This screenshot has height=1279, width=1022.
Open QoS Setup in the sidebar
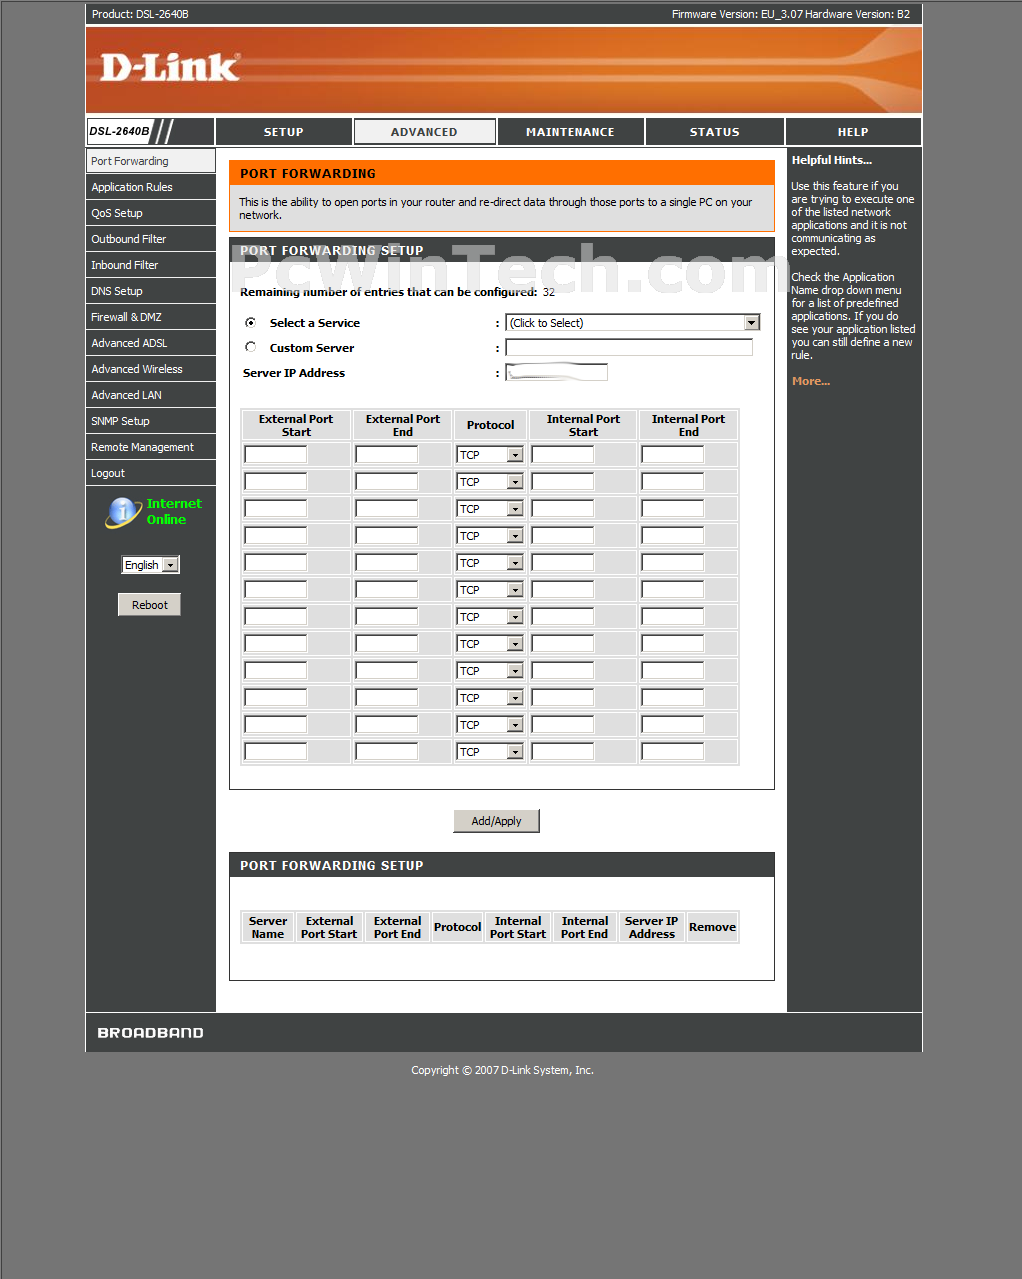click(151, 213)
